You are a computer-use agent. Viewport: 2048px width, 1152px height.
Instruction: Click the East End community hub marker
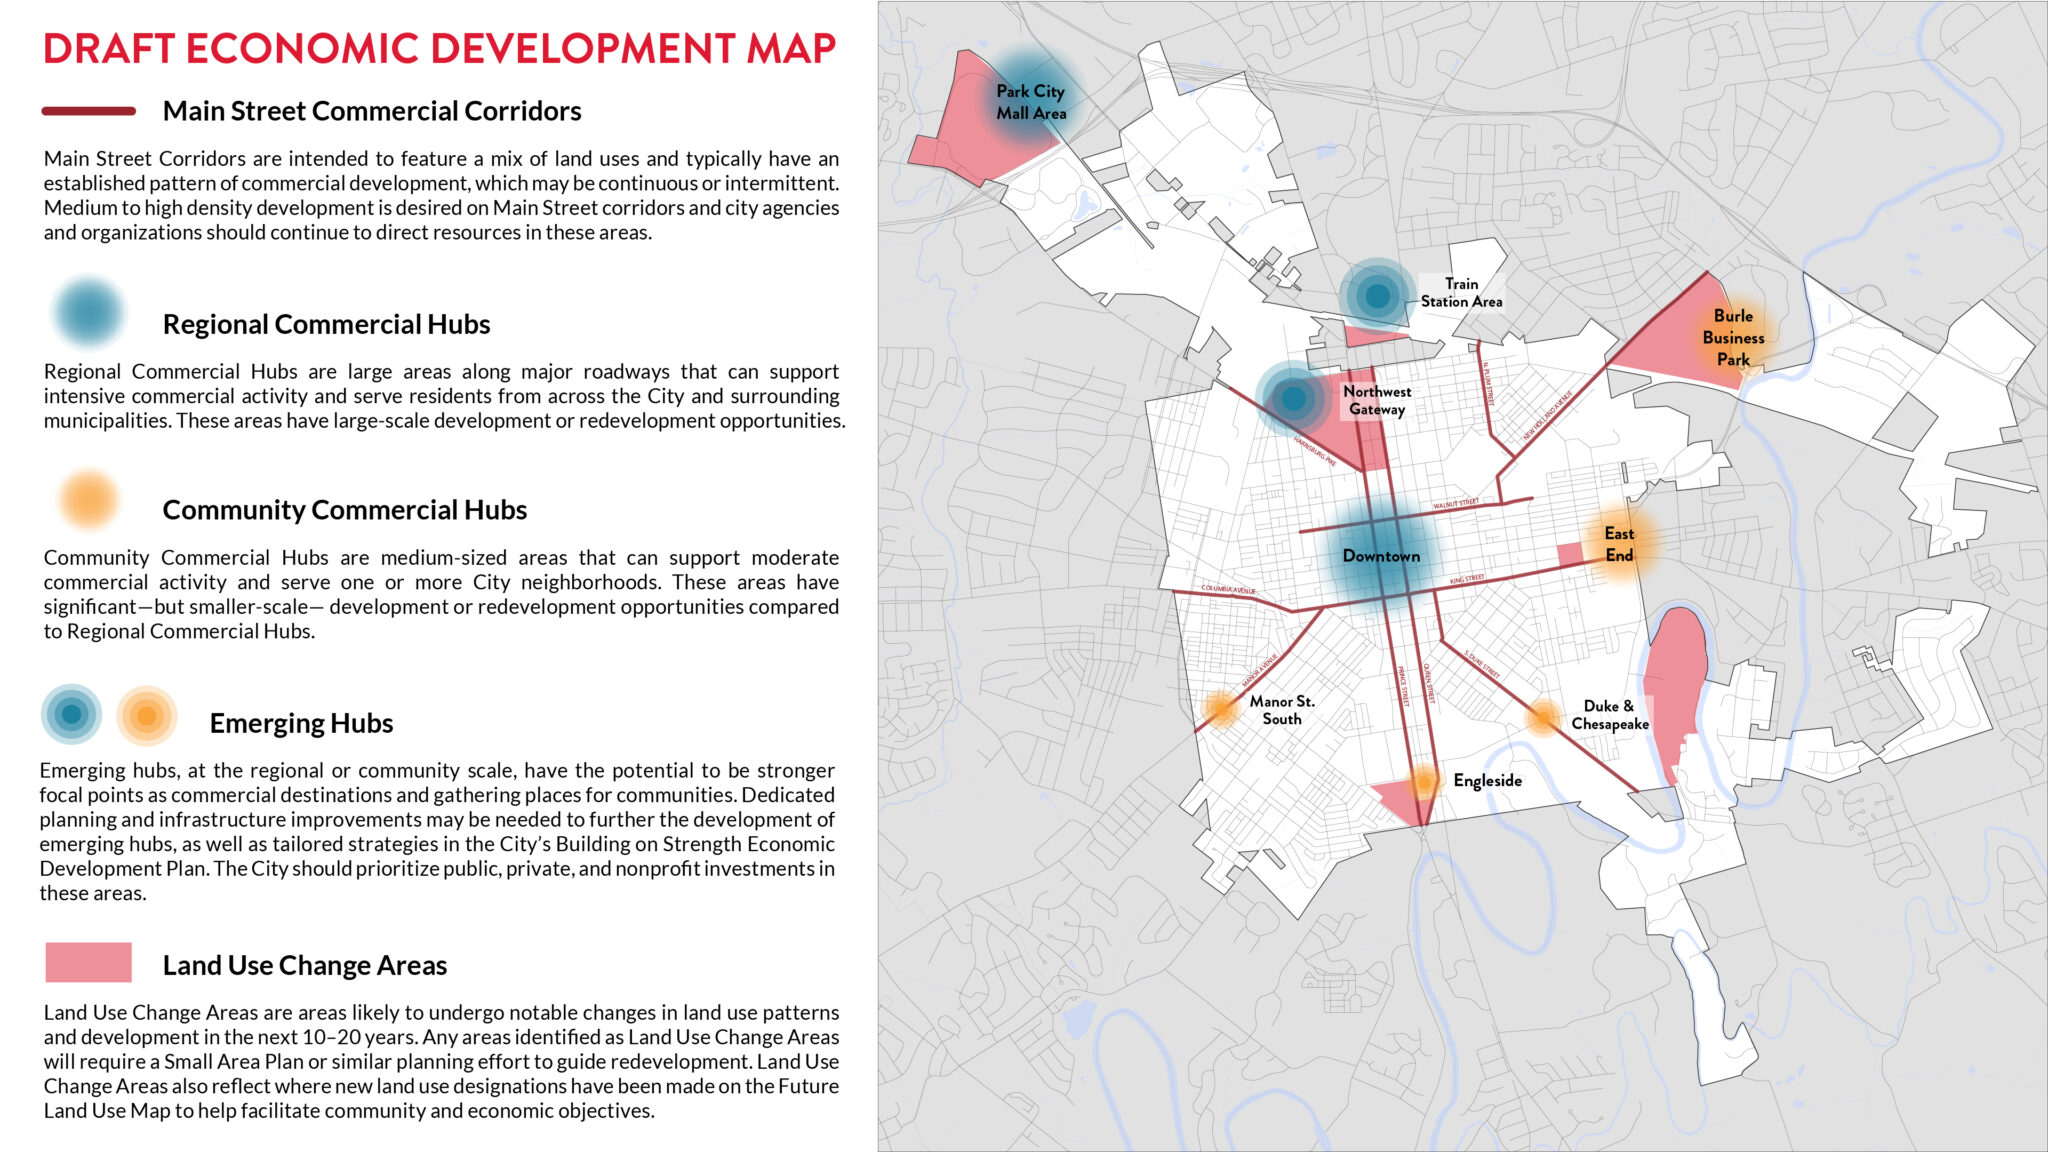click(x=1618, y=545)
